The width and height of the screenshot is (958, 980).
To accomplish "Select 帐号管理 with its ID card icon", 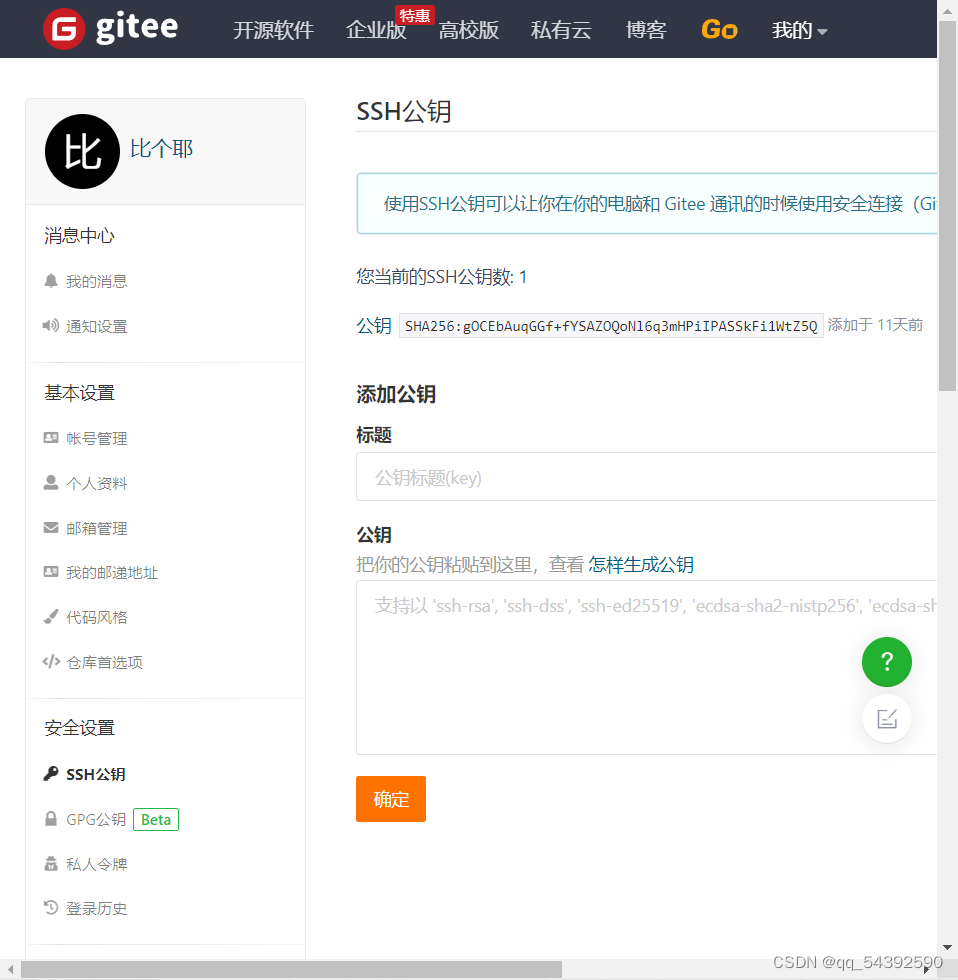I will (95, 438).
